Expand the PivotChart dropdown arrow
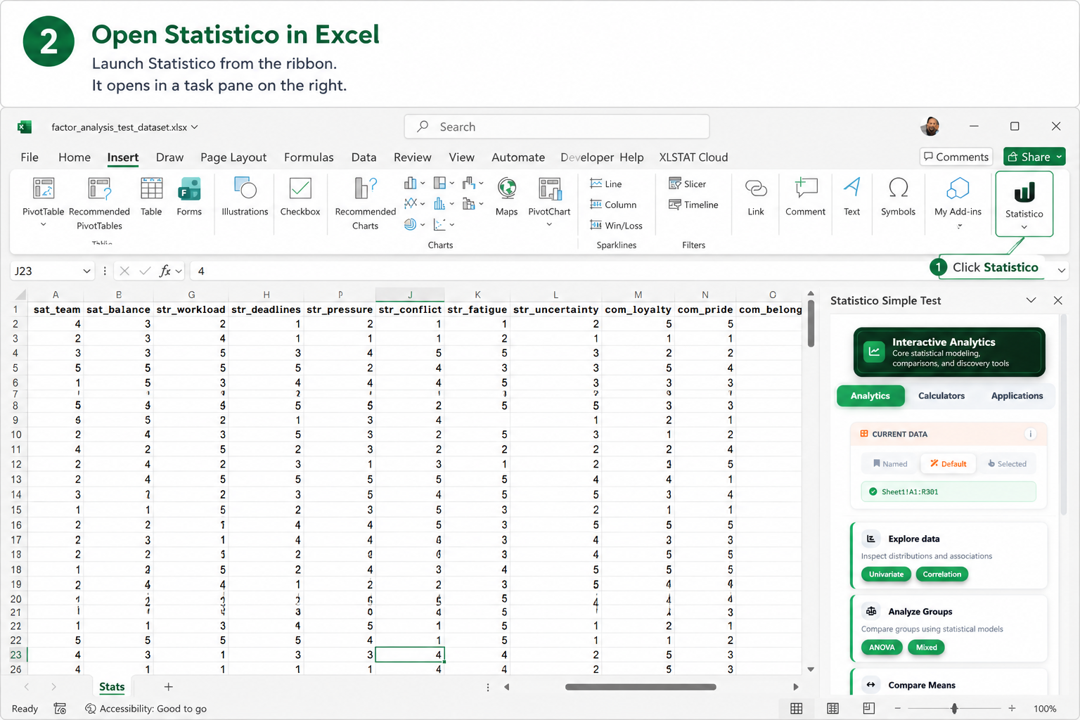 click(x=549, y=225)
